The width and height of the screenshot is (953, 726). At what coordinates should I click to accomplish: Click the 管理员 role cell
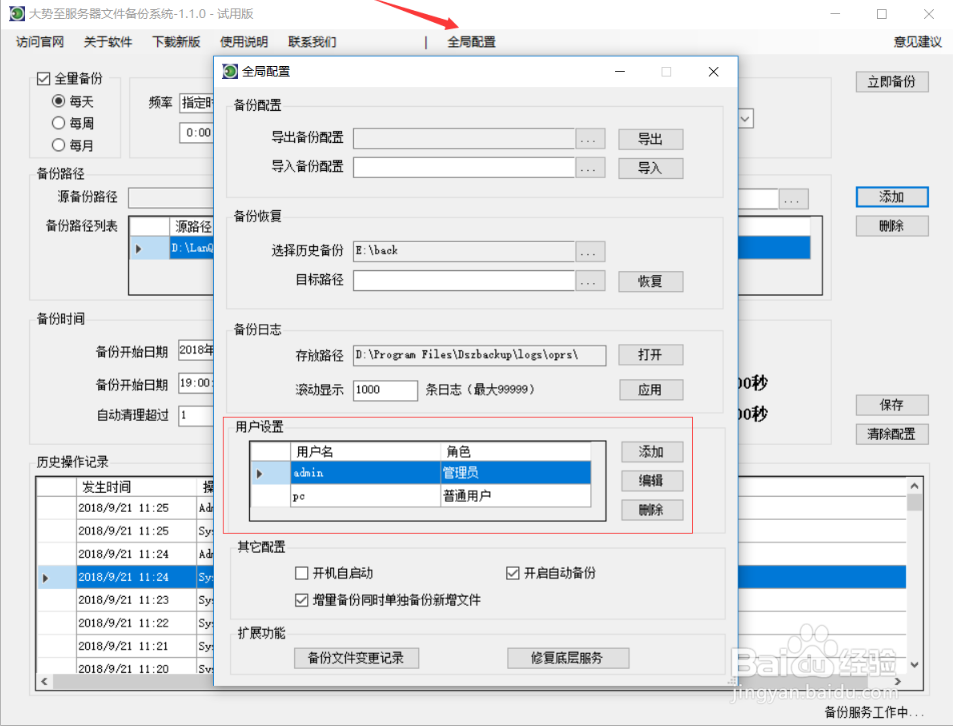[515, 473]
